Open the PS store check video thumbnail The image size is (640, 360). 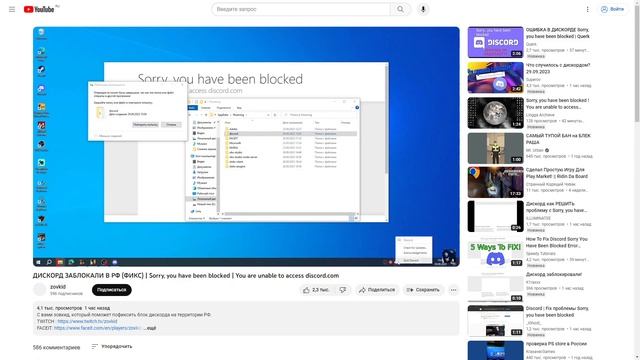click(495, 350)
